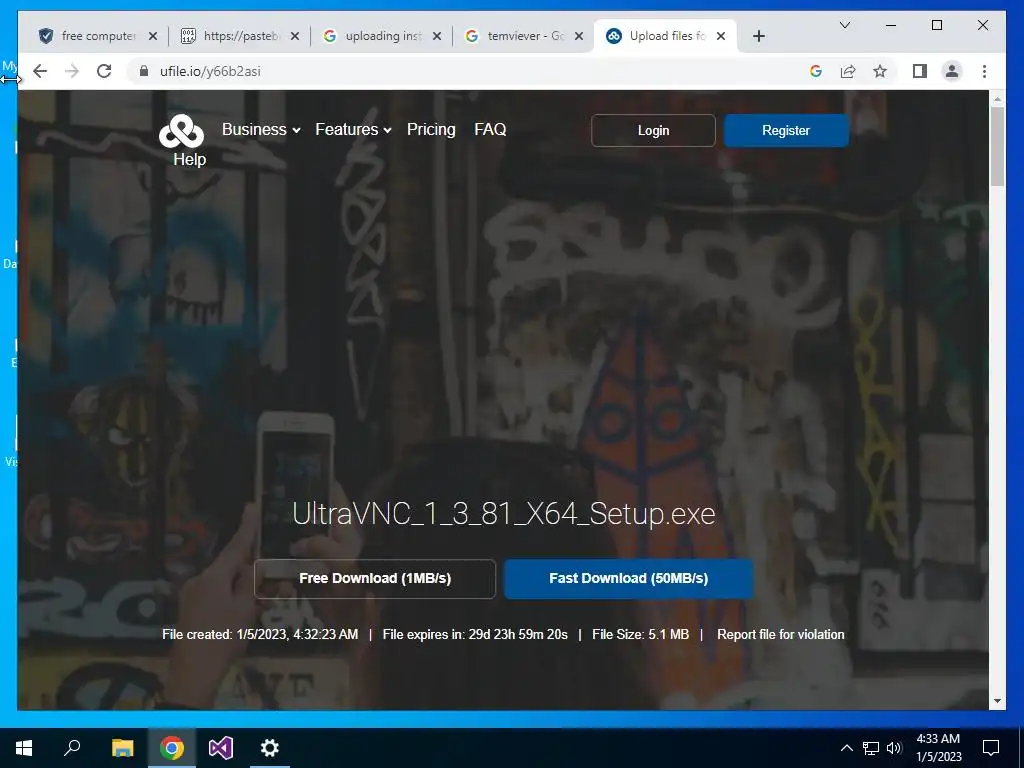Image resolution: width=1024 pixels, height=768 pixels.
Task: Open the Chrome profile avatar menu
Action: tap(952, 71)
